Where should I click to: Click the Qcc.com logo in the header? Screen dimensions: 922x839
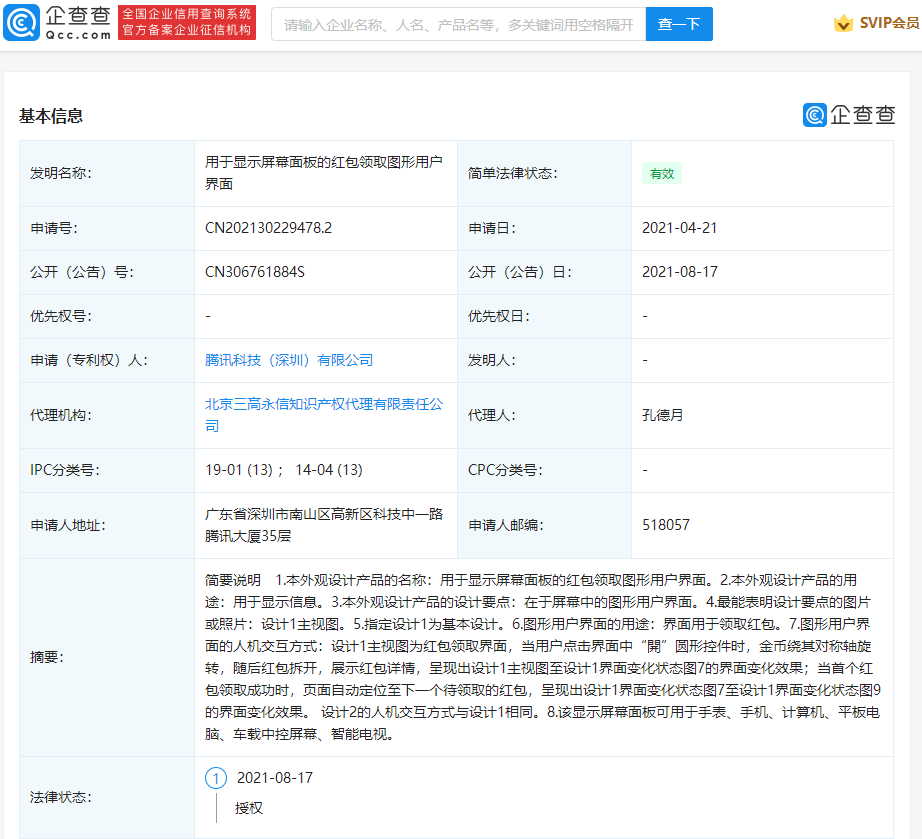(x=57, y=23)
